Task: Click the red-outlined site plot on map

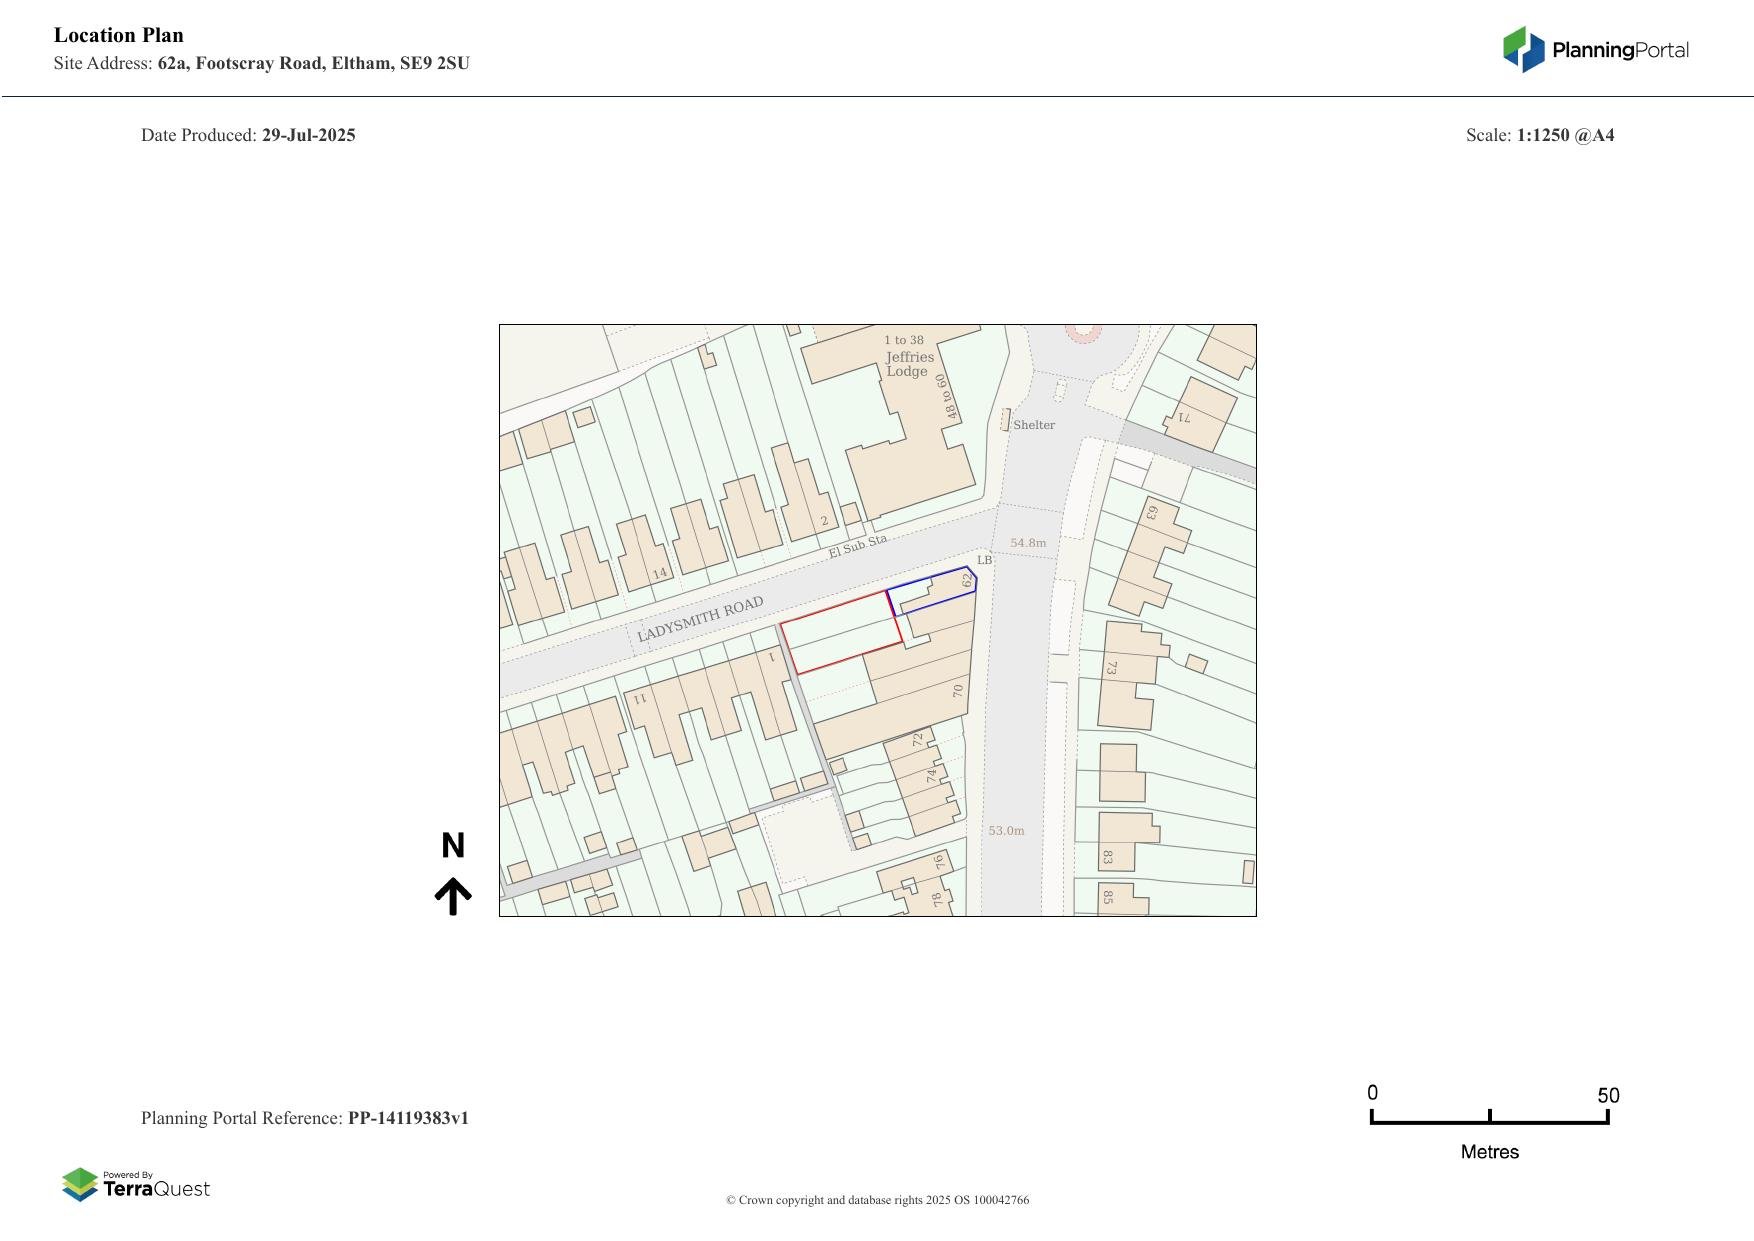Action: click(840, 633)
